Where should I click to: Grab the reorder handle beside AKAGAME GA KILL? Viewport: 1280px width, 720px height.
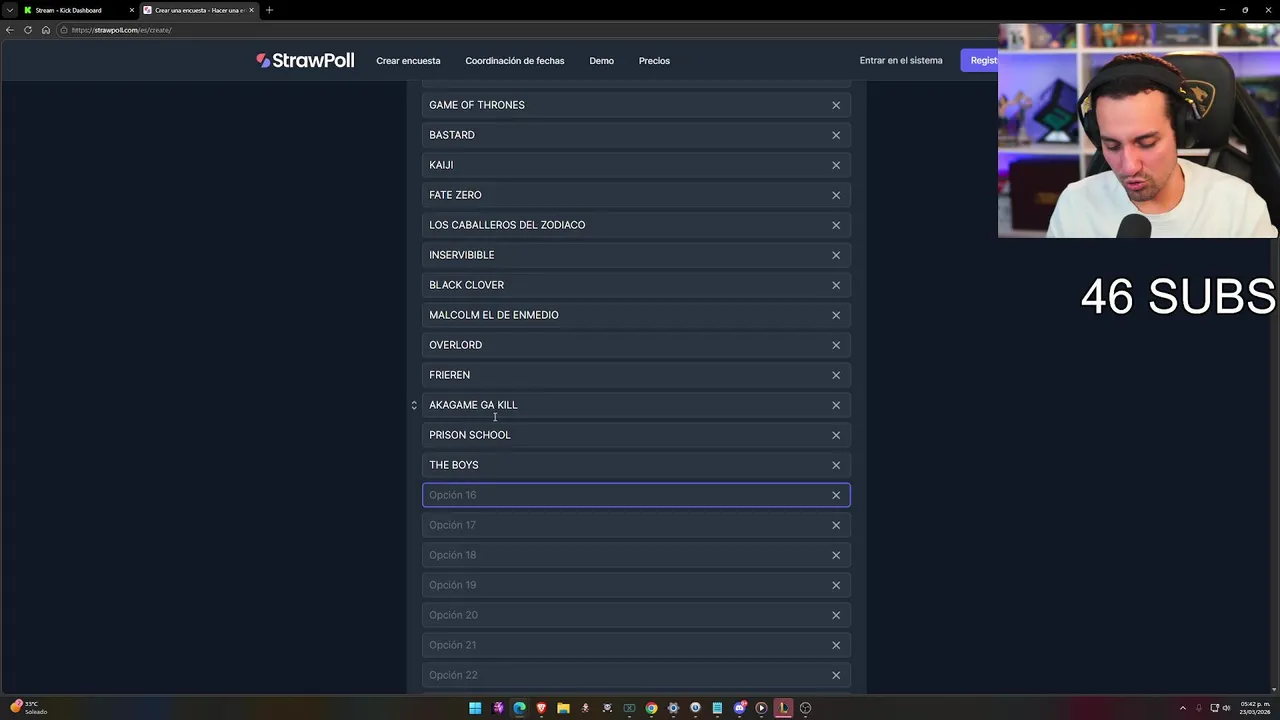(x=414, y=405)
